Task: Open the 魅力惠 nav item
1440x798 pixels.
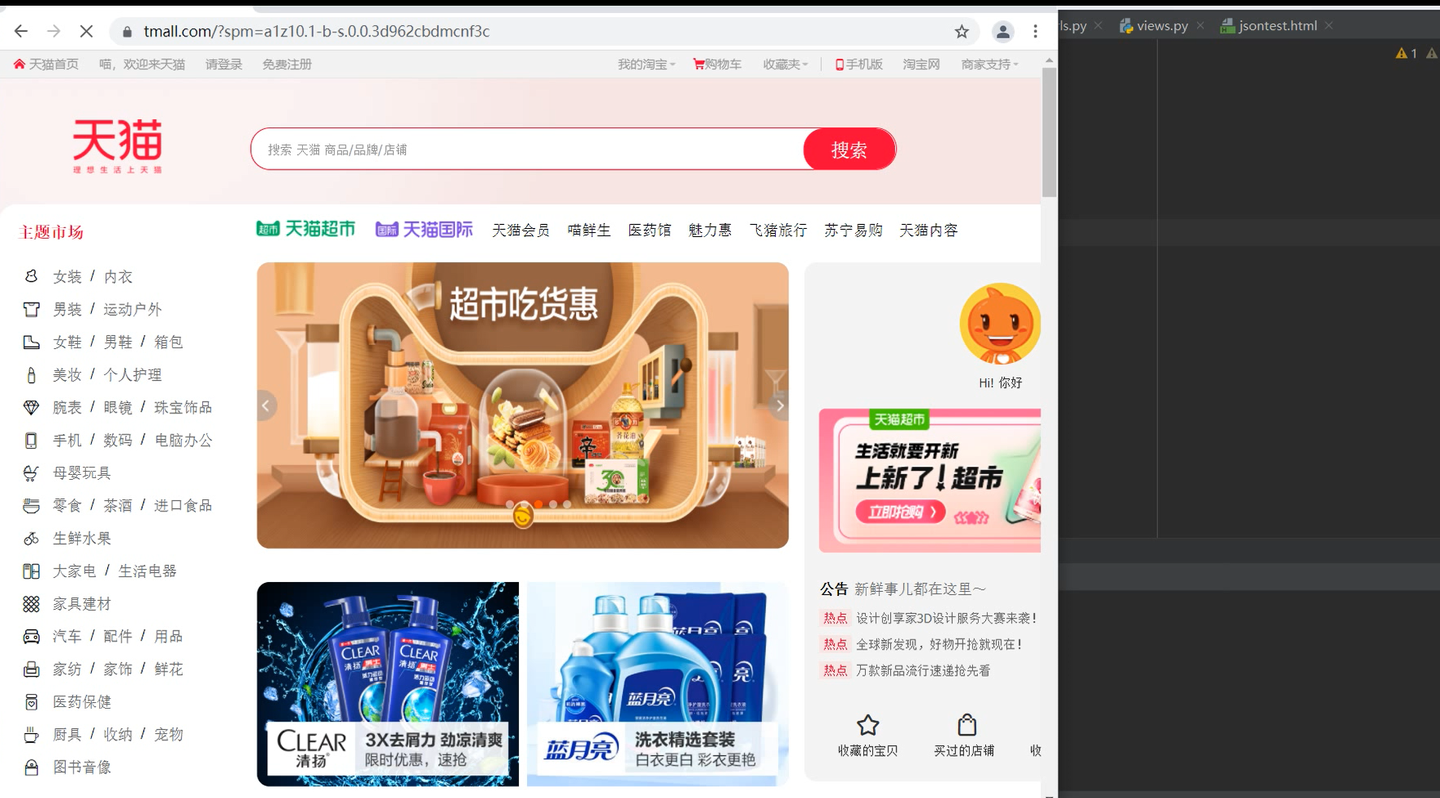Action: (710, 230)
